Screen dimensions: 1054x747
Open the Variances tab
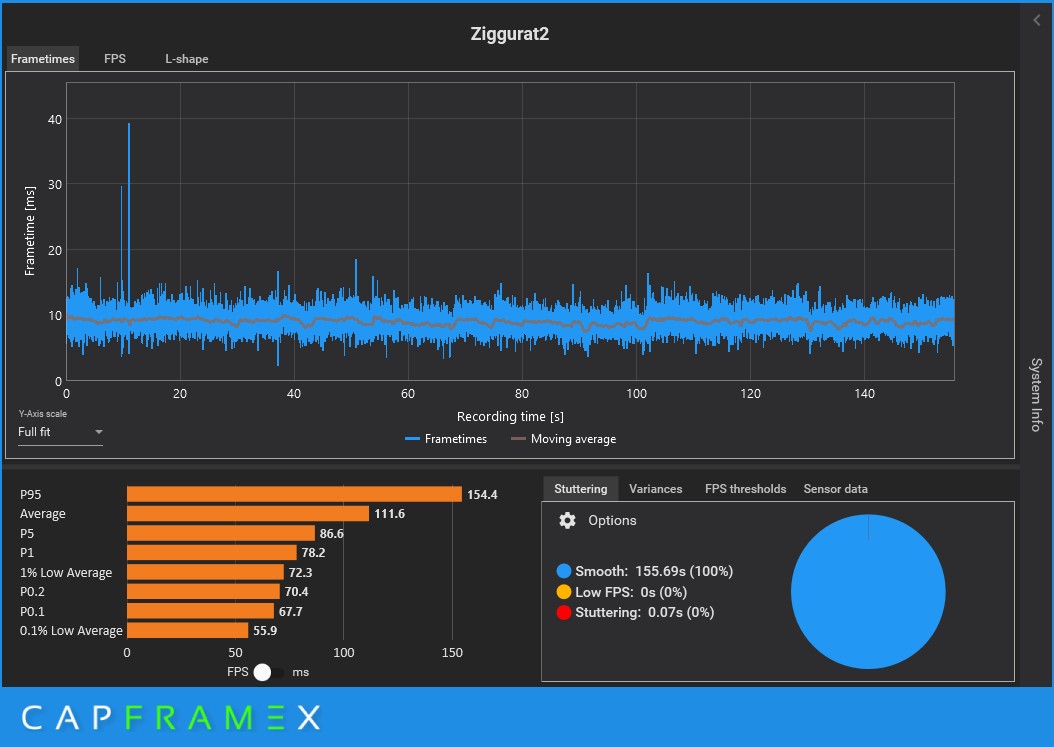[655, 489]
